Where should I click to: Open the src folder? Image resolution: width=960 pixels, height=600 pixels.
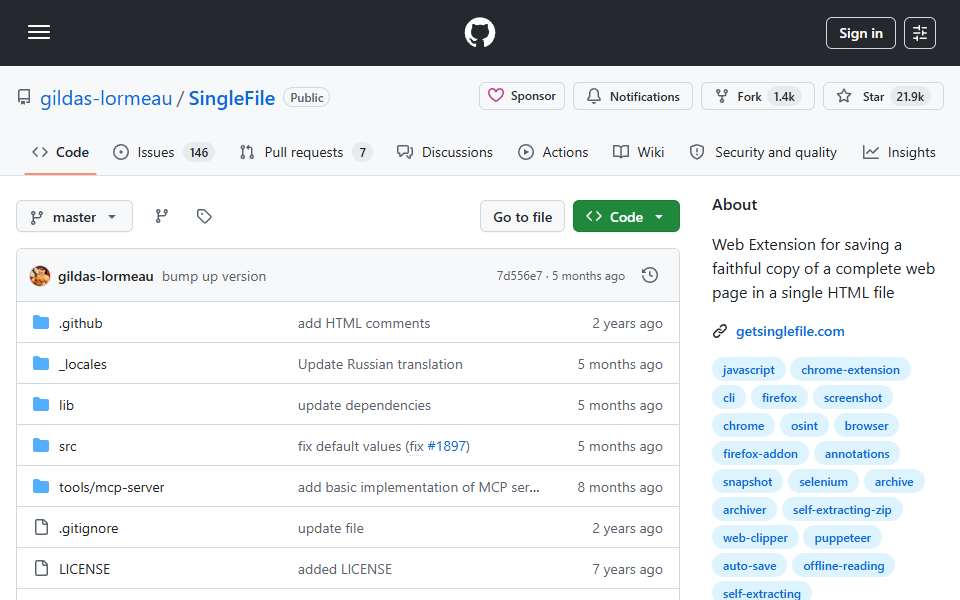pyautogui.click(x=67, y=446)
